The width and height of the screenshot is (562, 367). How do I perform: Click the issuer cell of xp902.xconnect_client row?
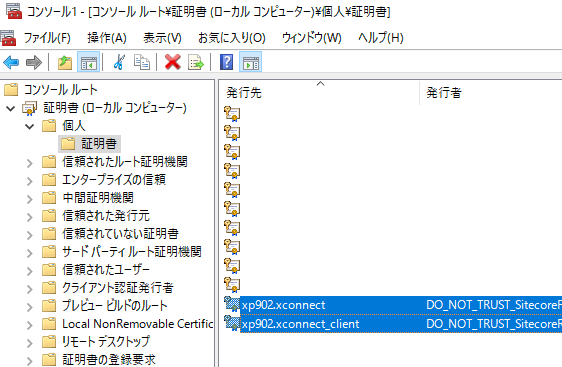pyautogui.click(x=494, y=324)
